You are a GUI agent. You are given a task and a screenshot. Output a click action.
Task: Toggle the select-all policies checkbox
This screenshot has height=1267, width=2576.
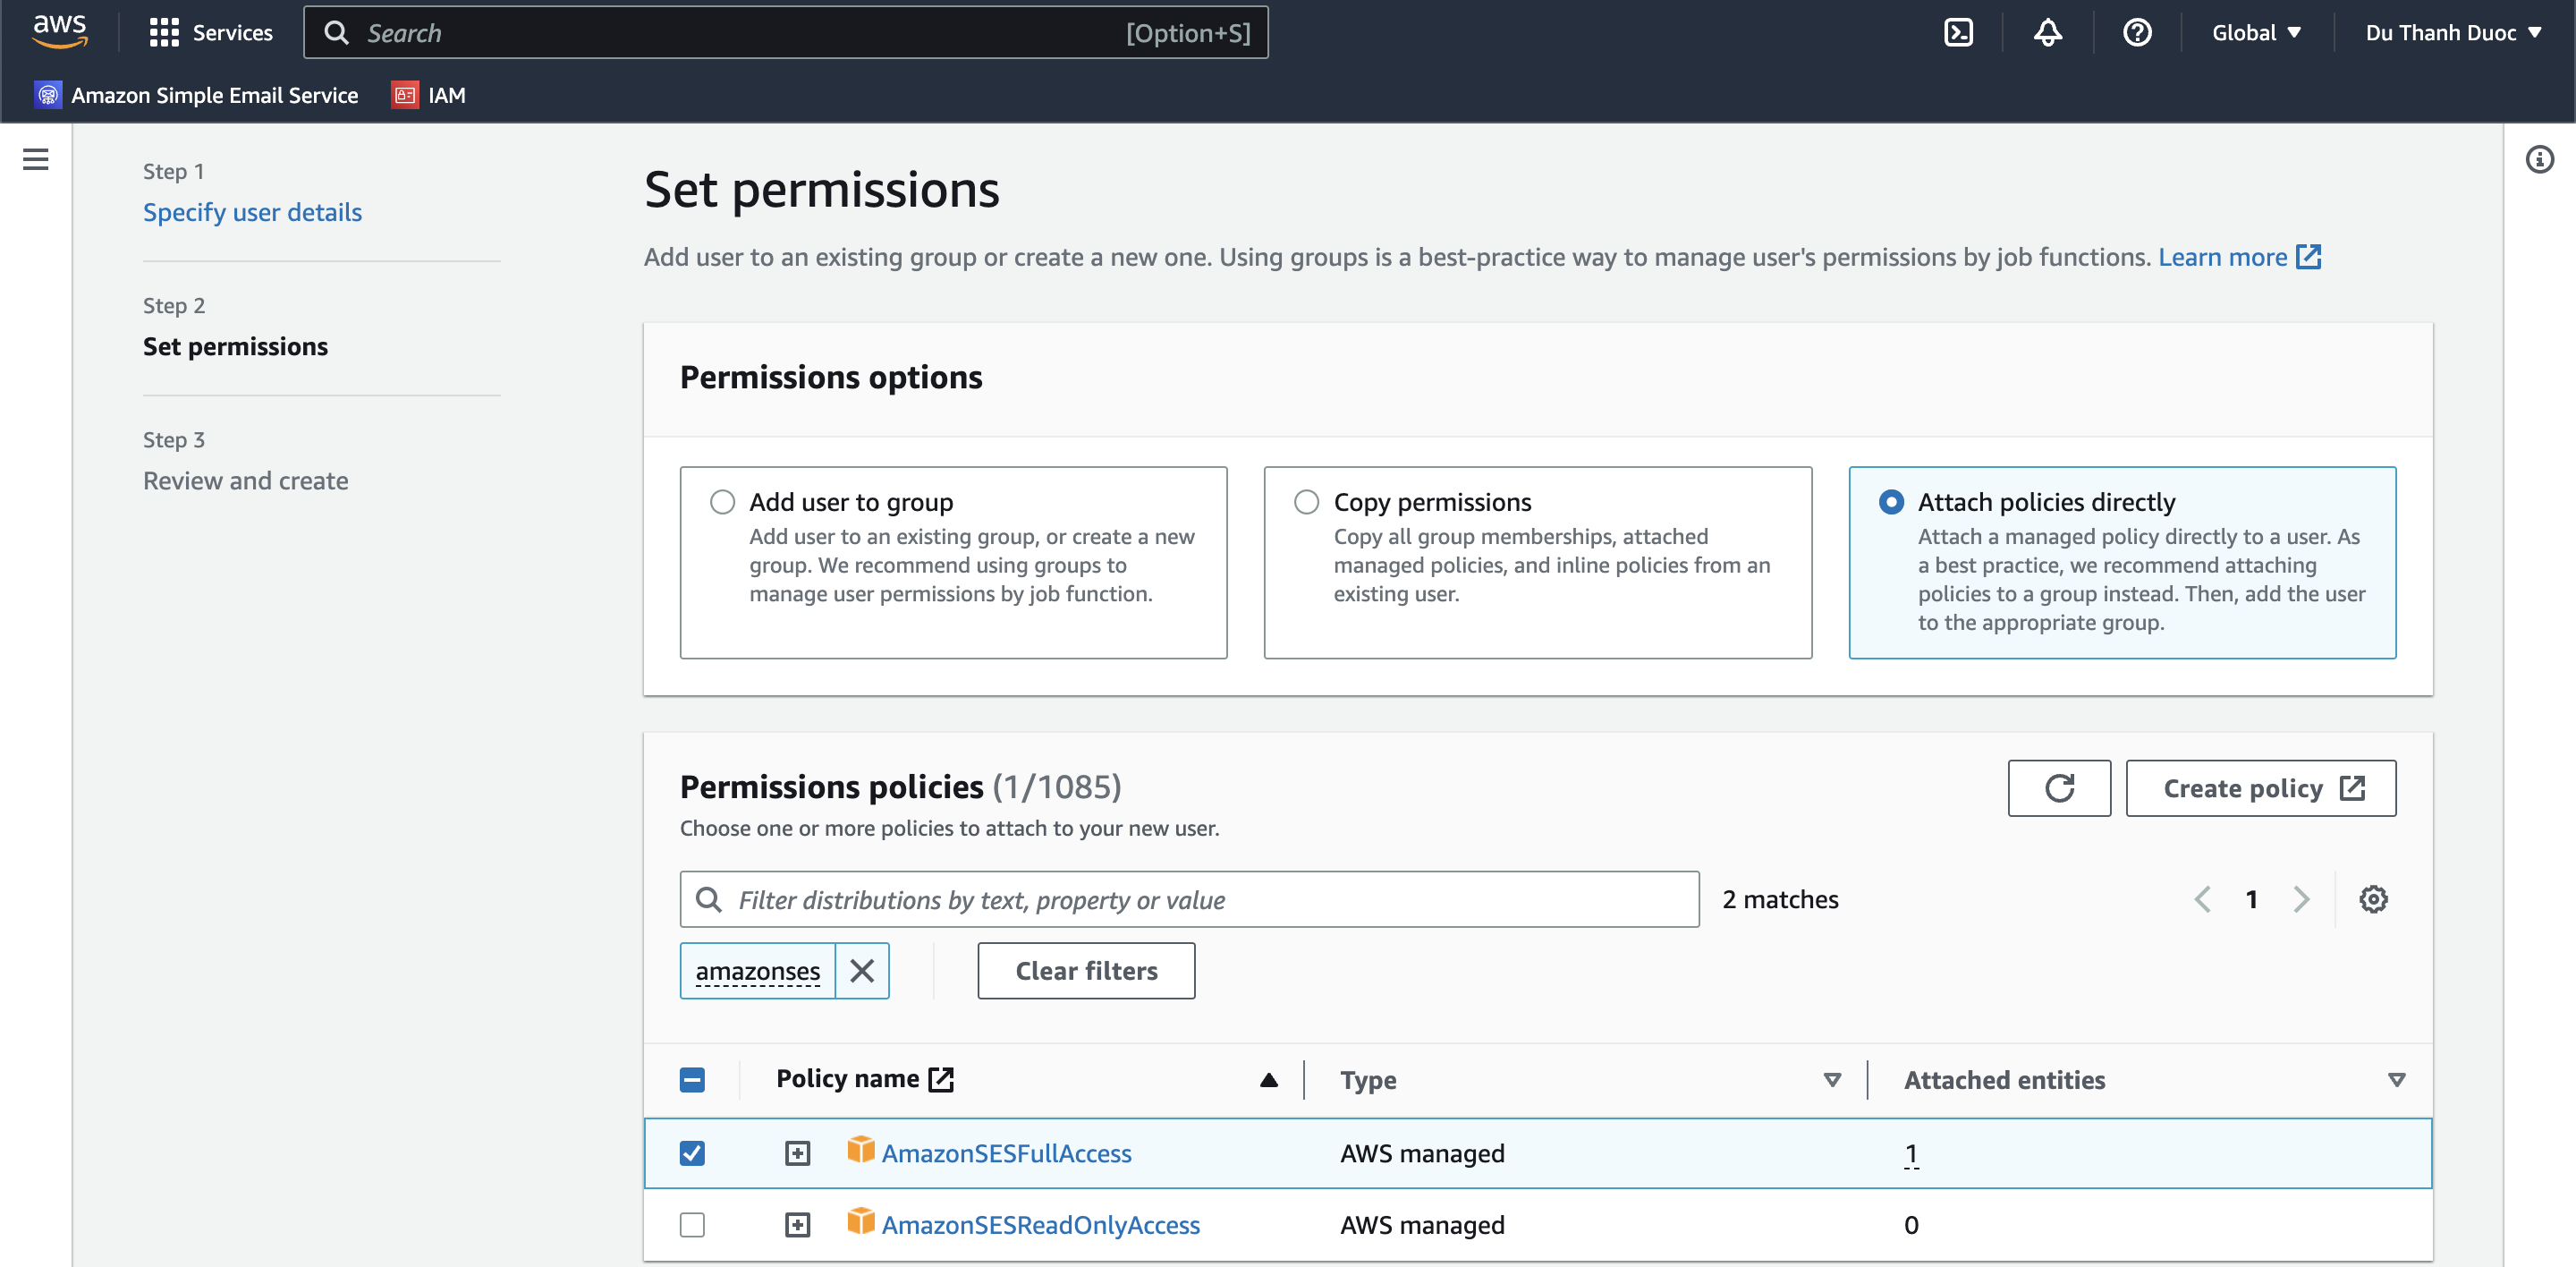pos(692,1080)
